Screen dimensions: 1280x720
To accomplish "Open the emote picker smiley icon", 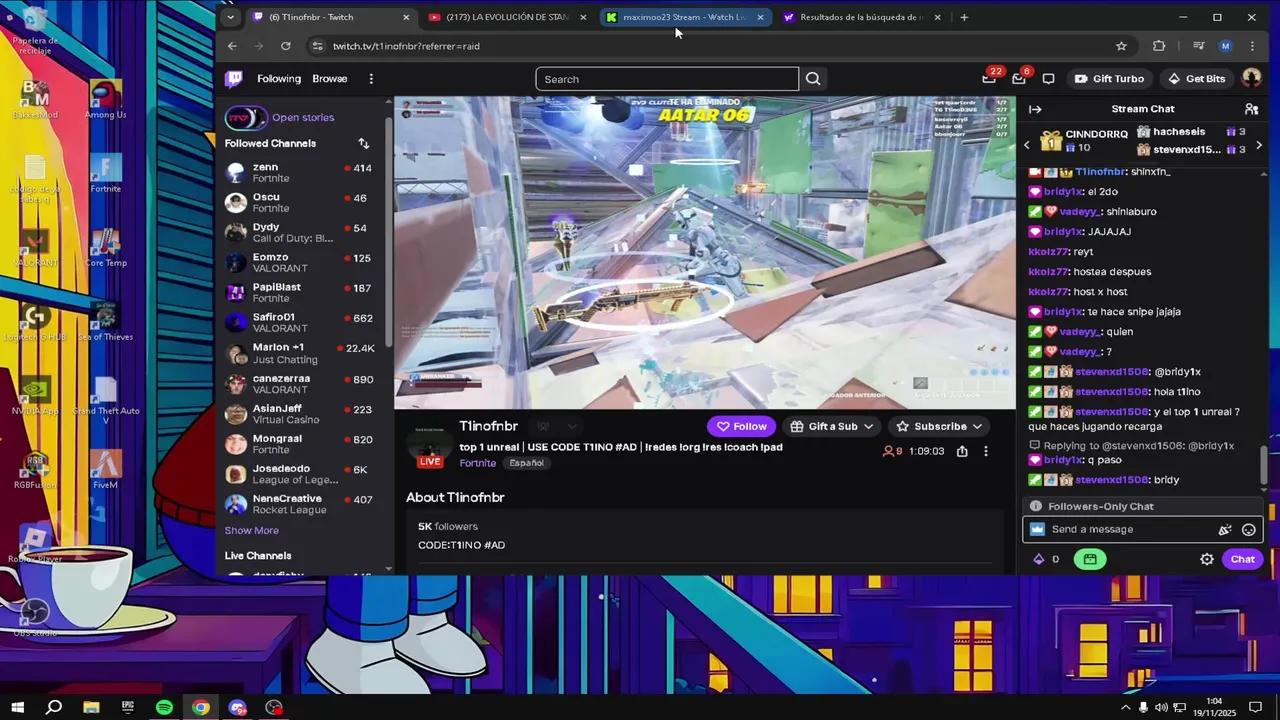I will [x=1248, y=530].
